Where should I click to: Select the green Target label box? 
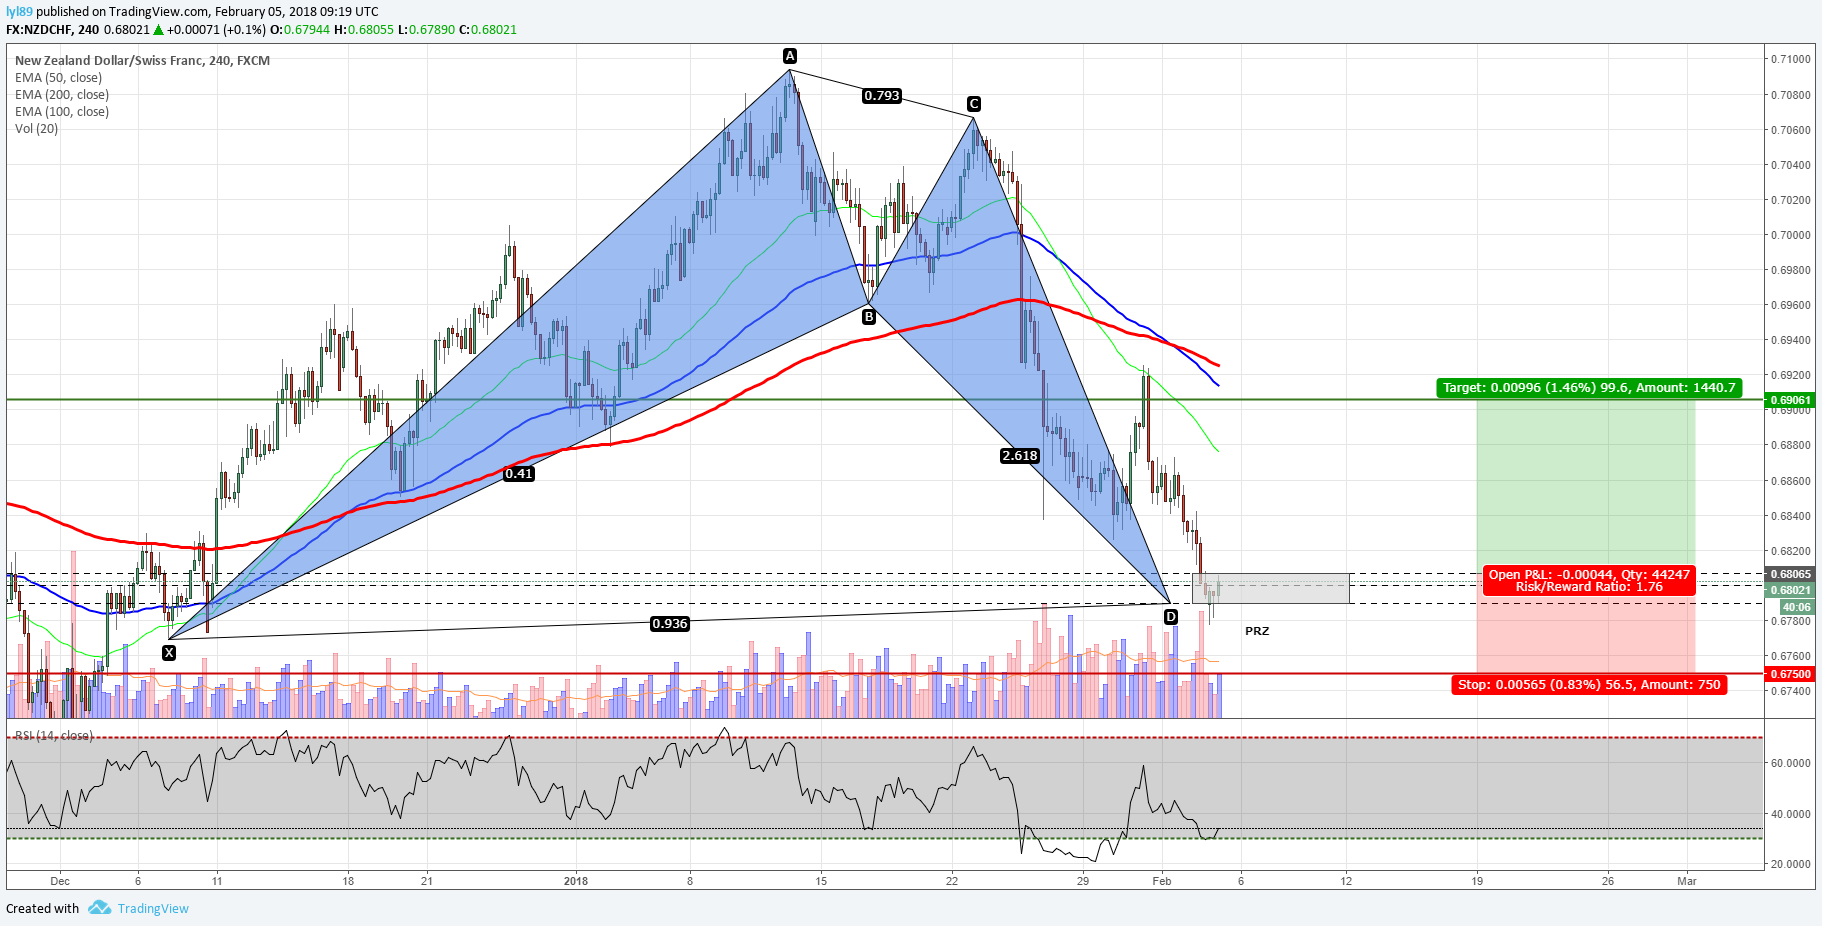(x=1589, y=388)
